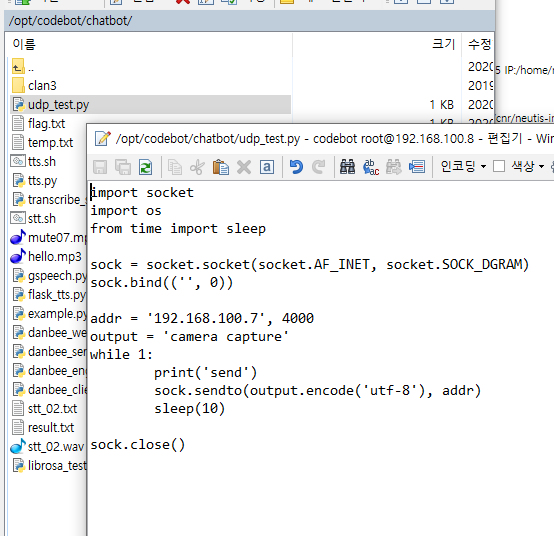Click the Go to Line icon
This screenshot has height=536, width=554.
417,167
